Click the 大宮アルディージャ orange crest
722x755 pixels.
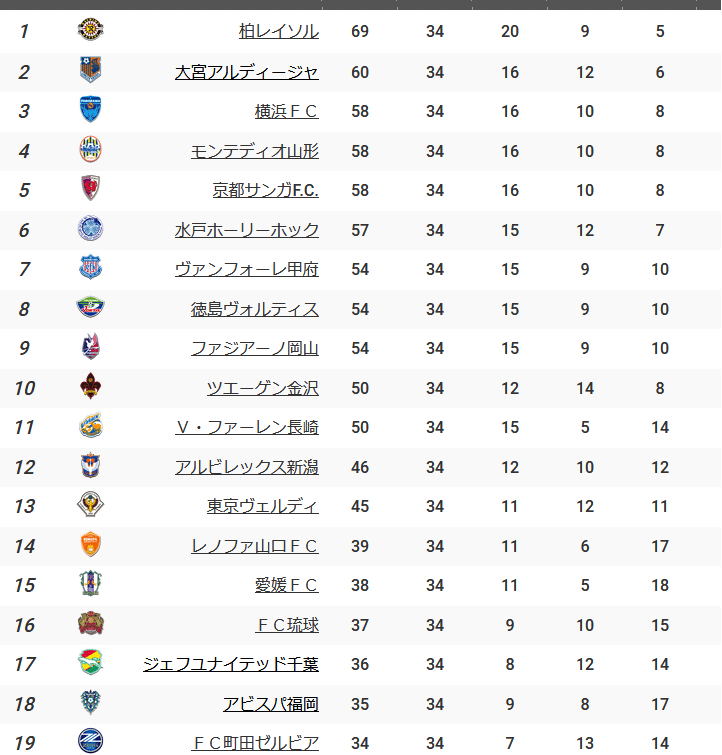(x=90, y=70)
